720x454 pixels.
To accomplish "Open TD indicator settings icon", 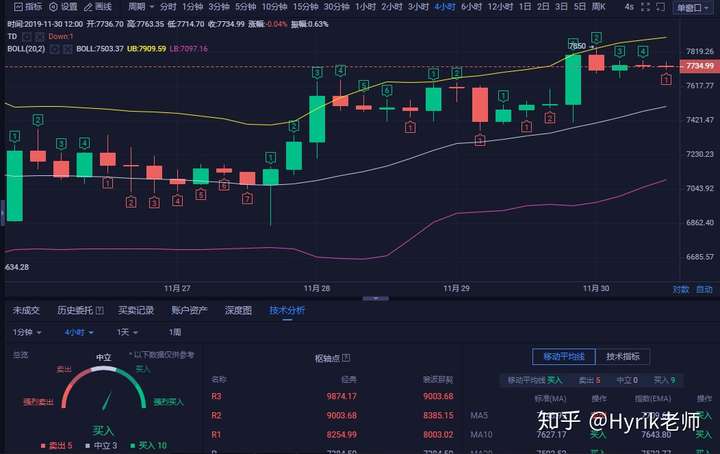I will 27,36.
